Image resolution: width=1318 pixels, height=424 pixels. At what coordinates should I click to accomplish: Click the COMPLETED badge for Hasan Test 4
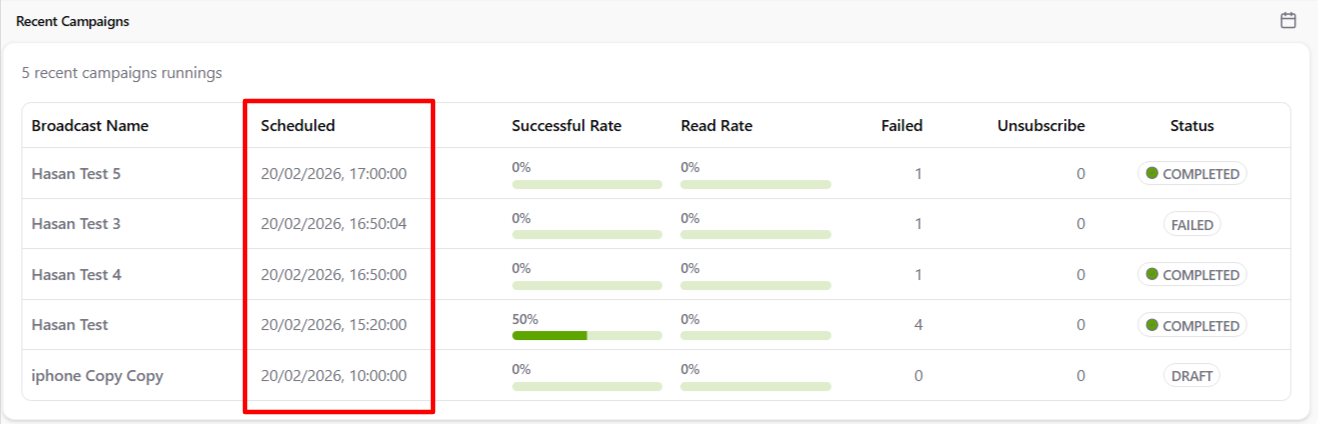(1192, 275)
